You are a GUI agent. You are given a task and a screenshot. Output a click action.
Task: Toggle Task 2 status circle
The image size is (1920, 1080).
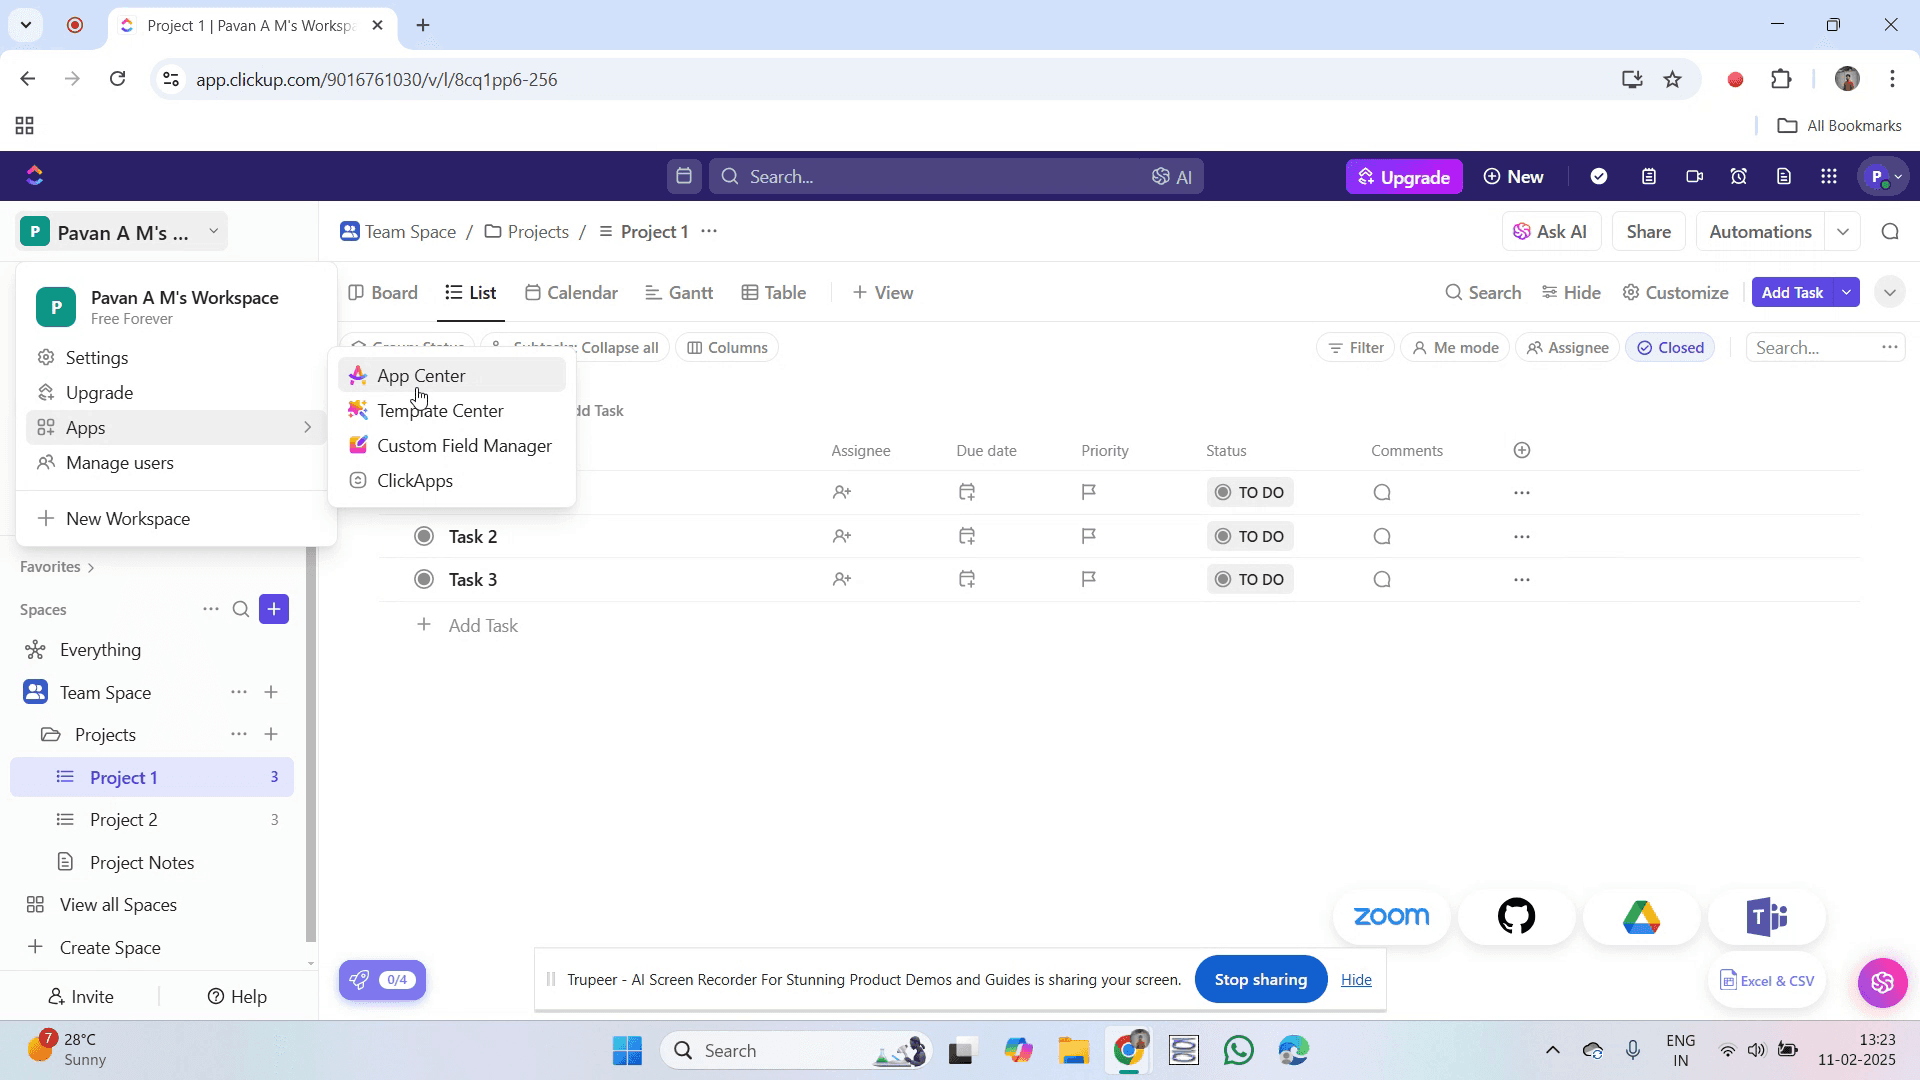(424, 536)
